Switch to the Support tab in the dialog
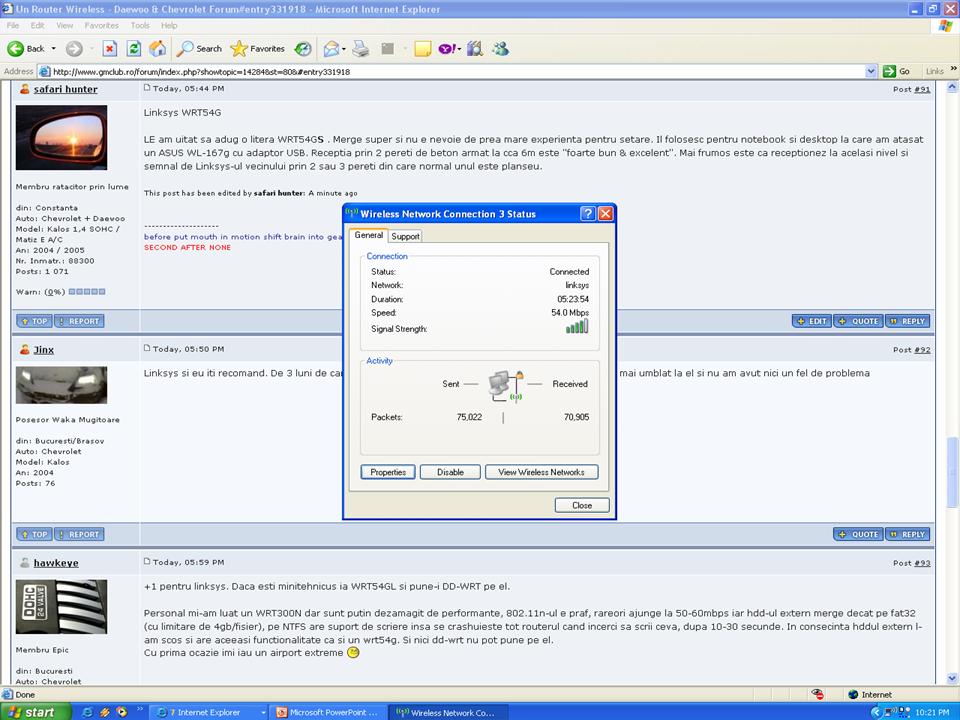The height and width of the screenshot is (720, 960). pyautogui.click(x=405, y=236)
